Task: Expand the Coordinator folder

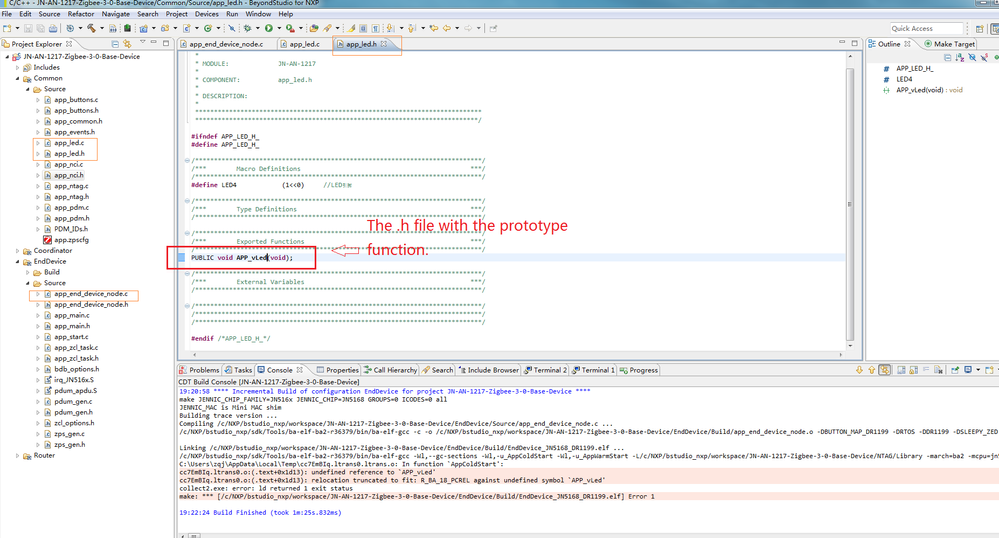Action: (18, 251)
